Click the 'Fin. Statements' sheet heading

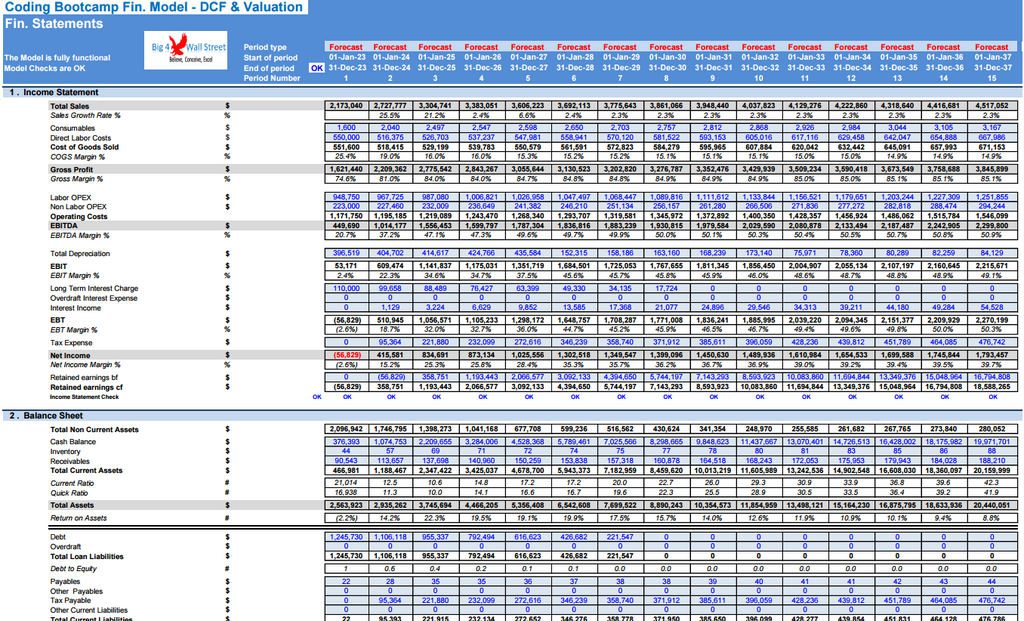[x=54, y=24]
